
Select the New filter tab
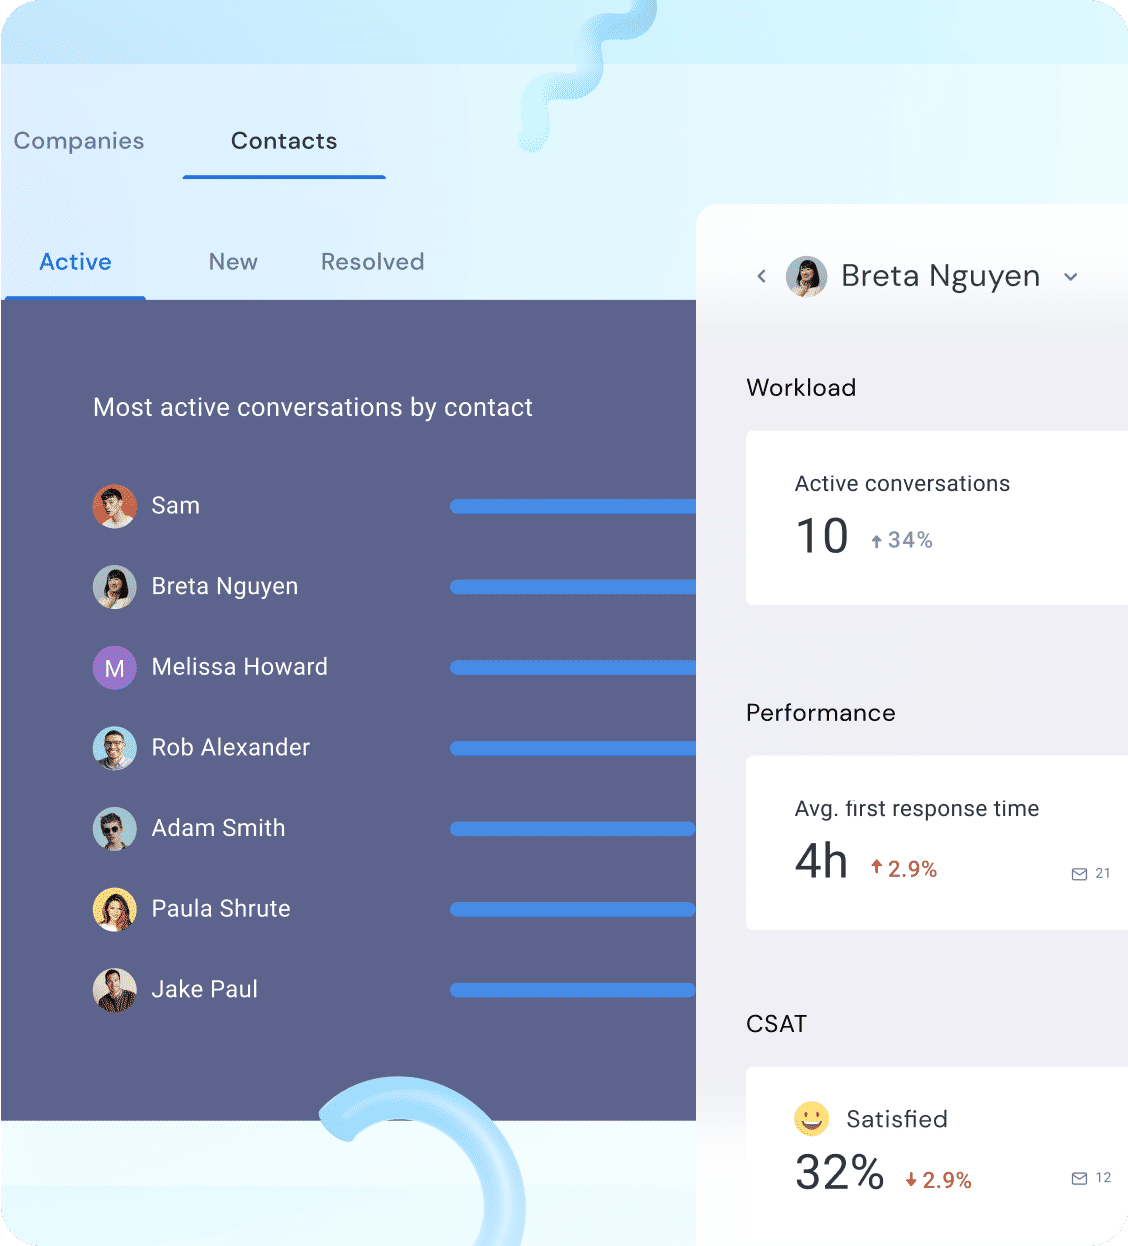coord(233,262)
